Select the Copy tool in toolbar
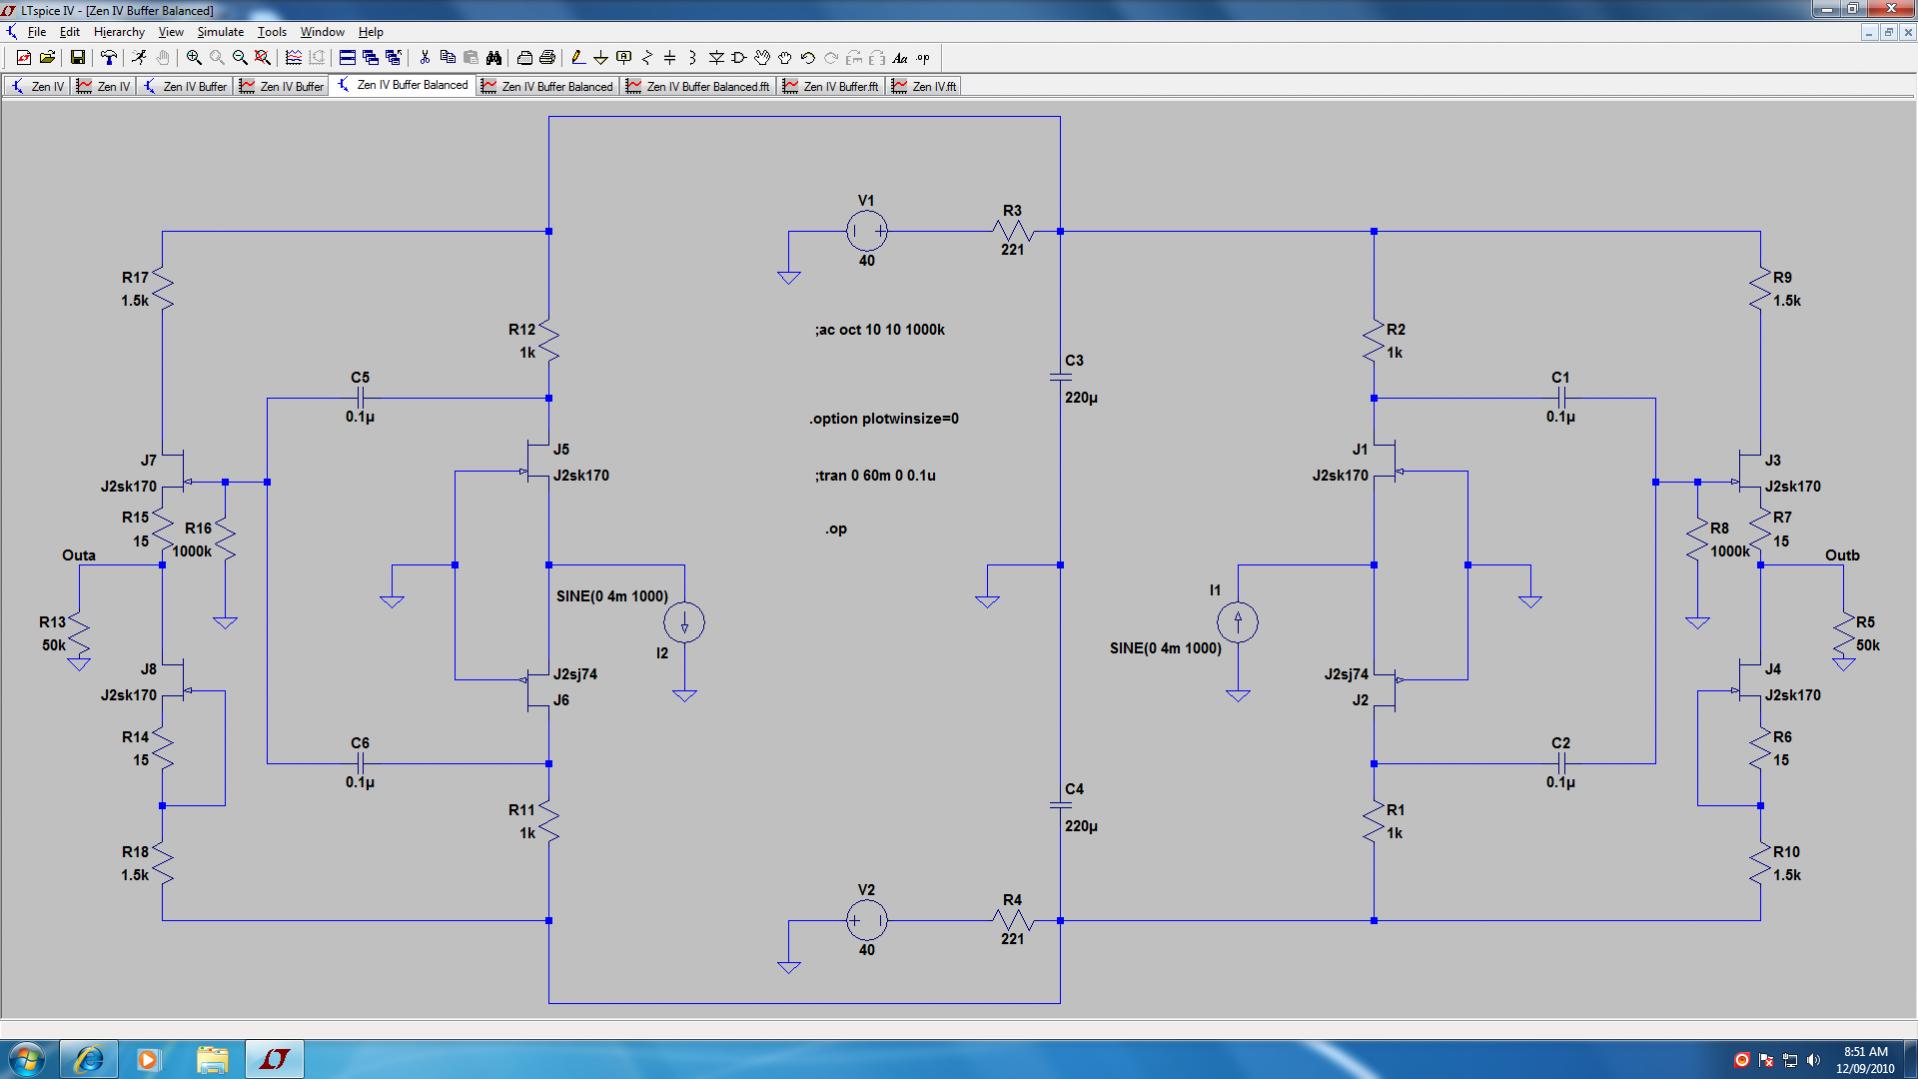1918x1079 pixels. pyautogui.click(x=448, y=58)
